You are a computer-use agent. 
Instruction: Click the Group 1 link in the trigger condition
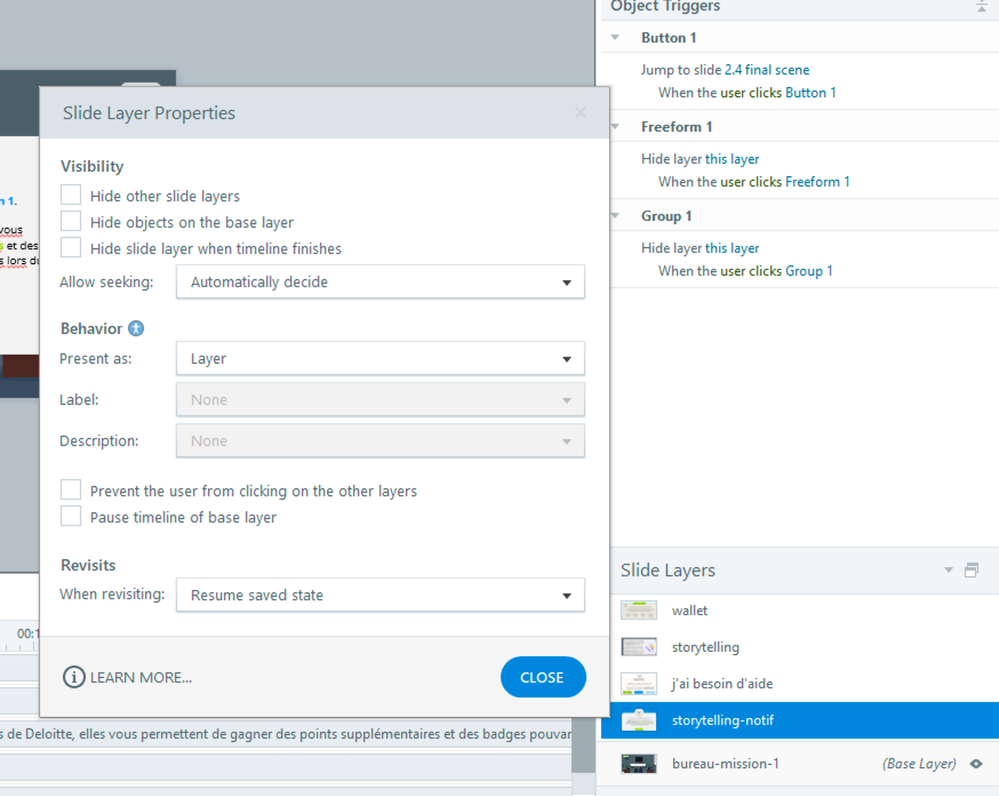[809, 271]
